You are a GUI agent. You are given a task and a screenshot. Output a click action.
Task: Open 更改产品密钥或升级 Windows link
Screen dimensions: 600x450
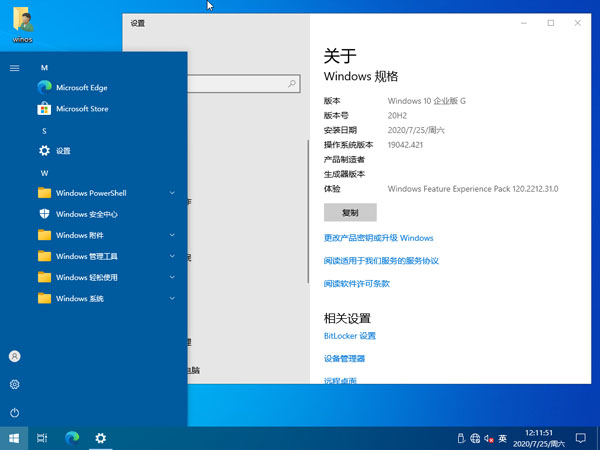378,238
